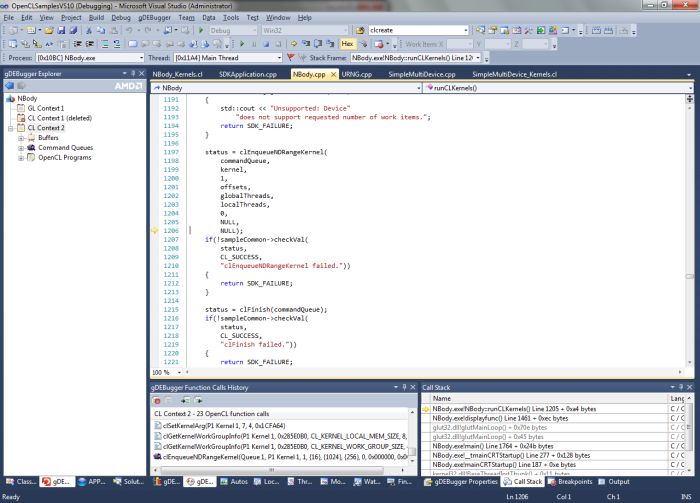The height and width of the screenshot is (503, 700).
Task: Click green Start Debugging arrow beside Debug combo
Action: coord(201,30)
